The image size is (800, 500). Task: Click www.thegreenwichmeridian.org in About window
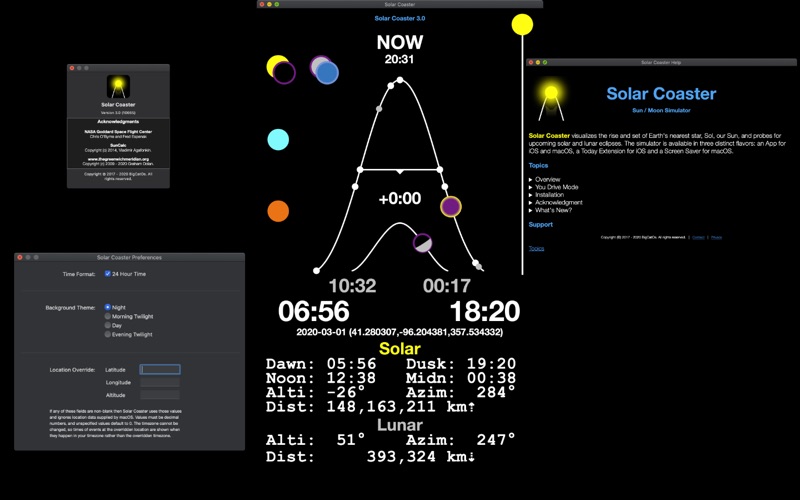pos(118,159)
